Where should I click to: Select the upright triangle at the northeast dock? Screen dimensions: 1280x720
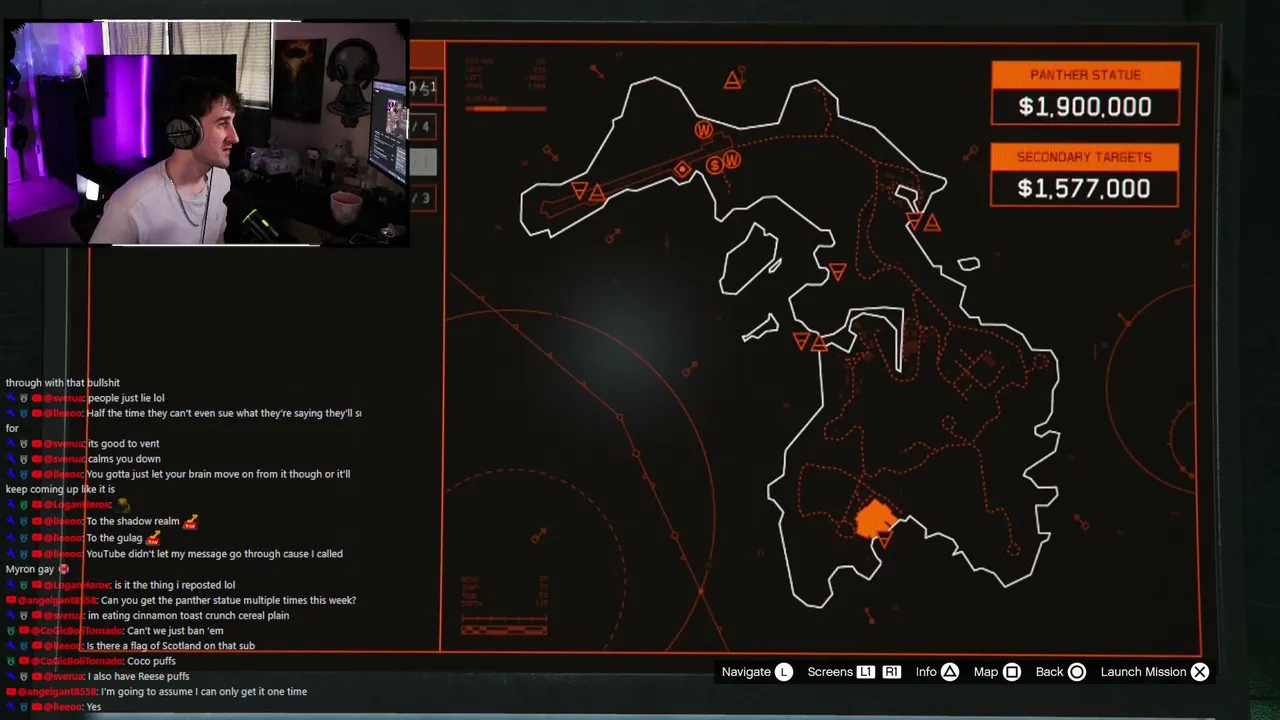[x=932, y=224]
